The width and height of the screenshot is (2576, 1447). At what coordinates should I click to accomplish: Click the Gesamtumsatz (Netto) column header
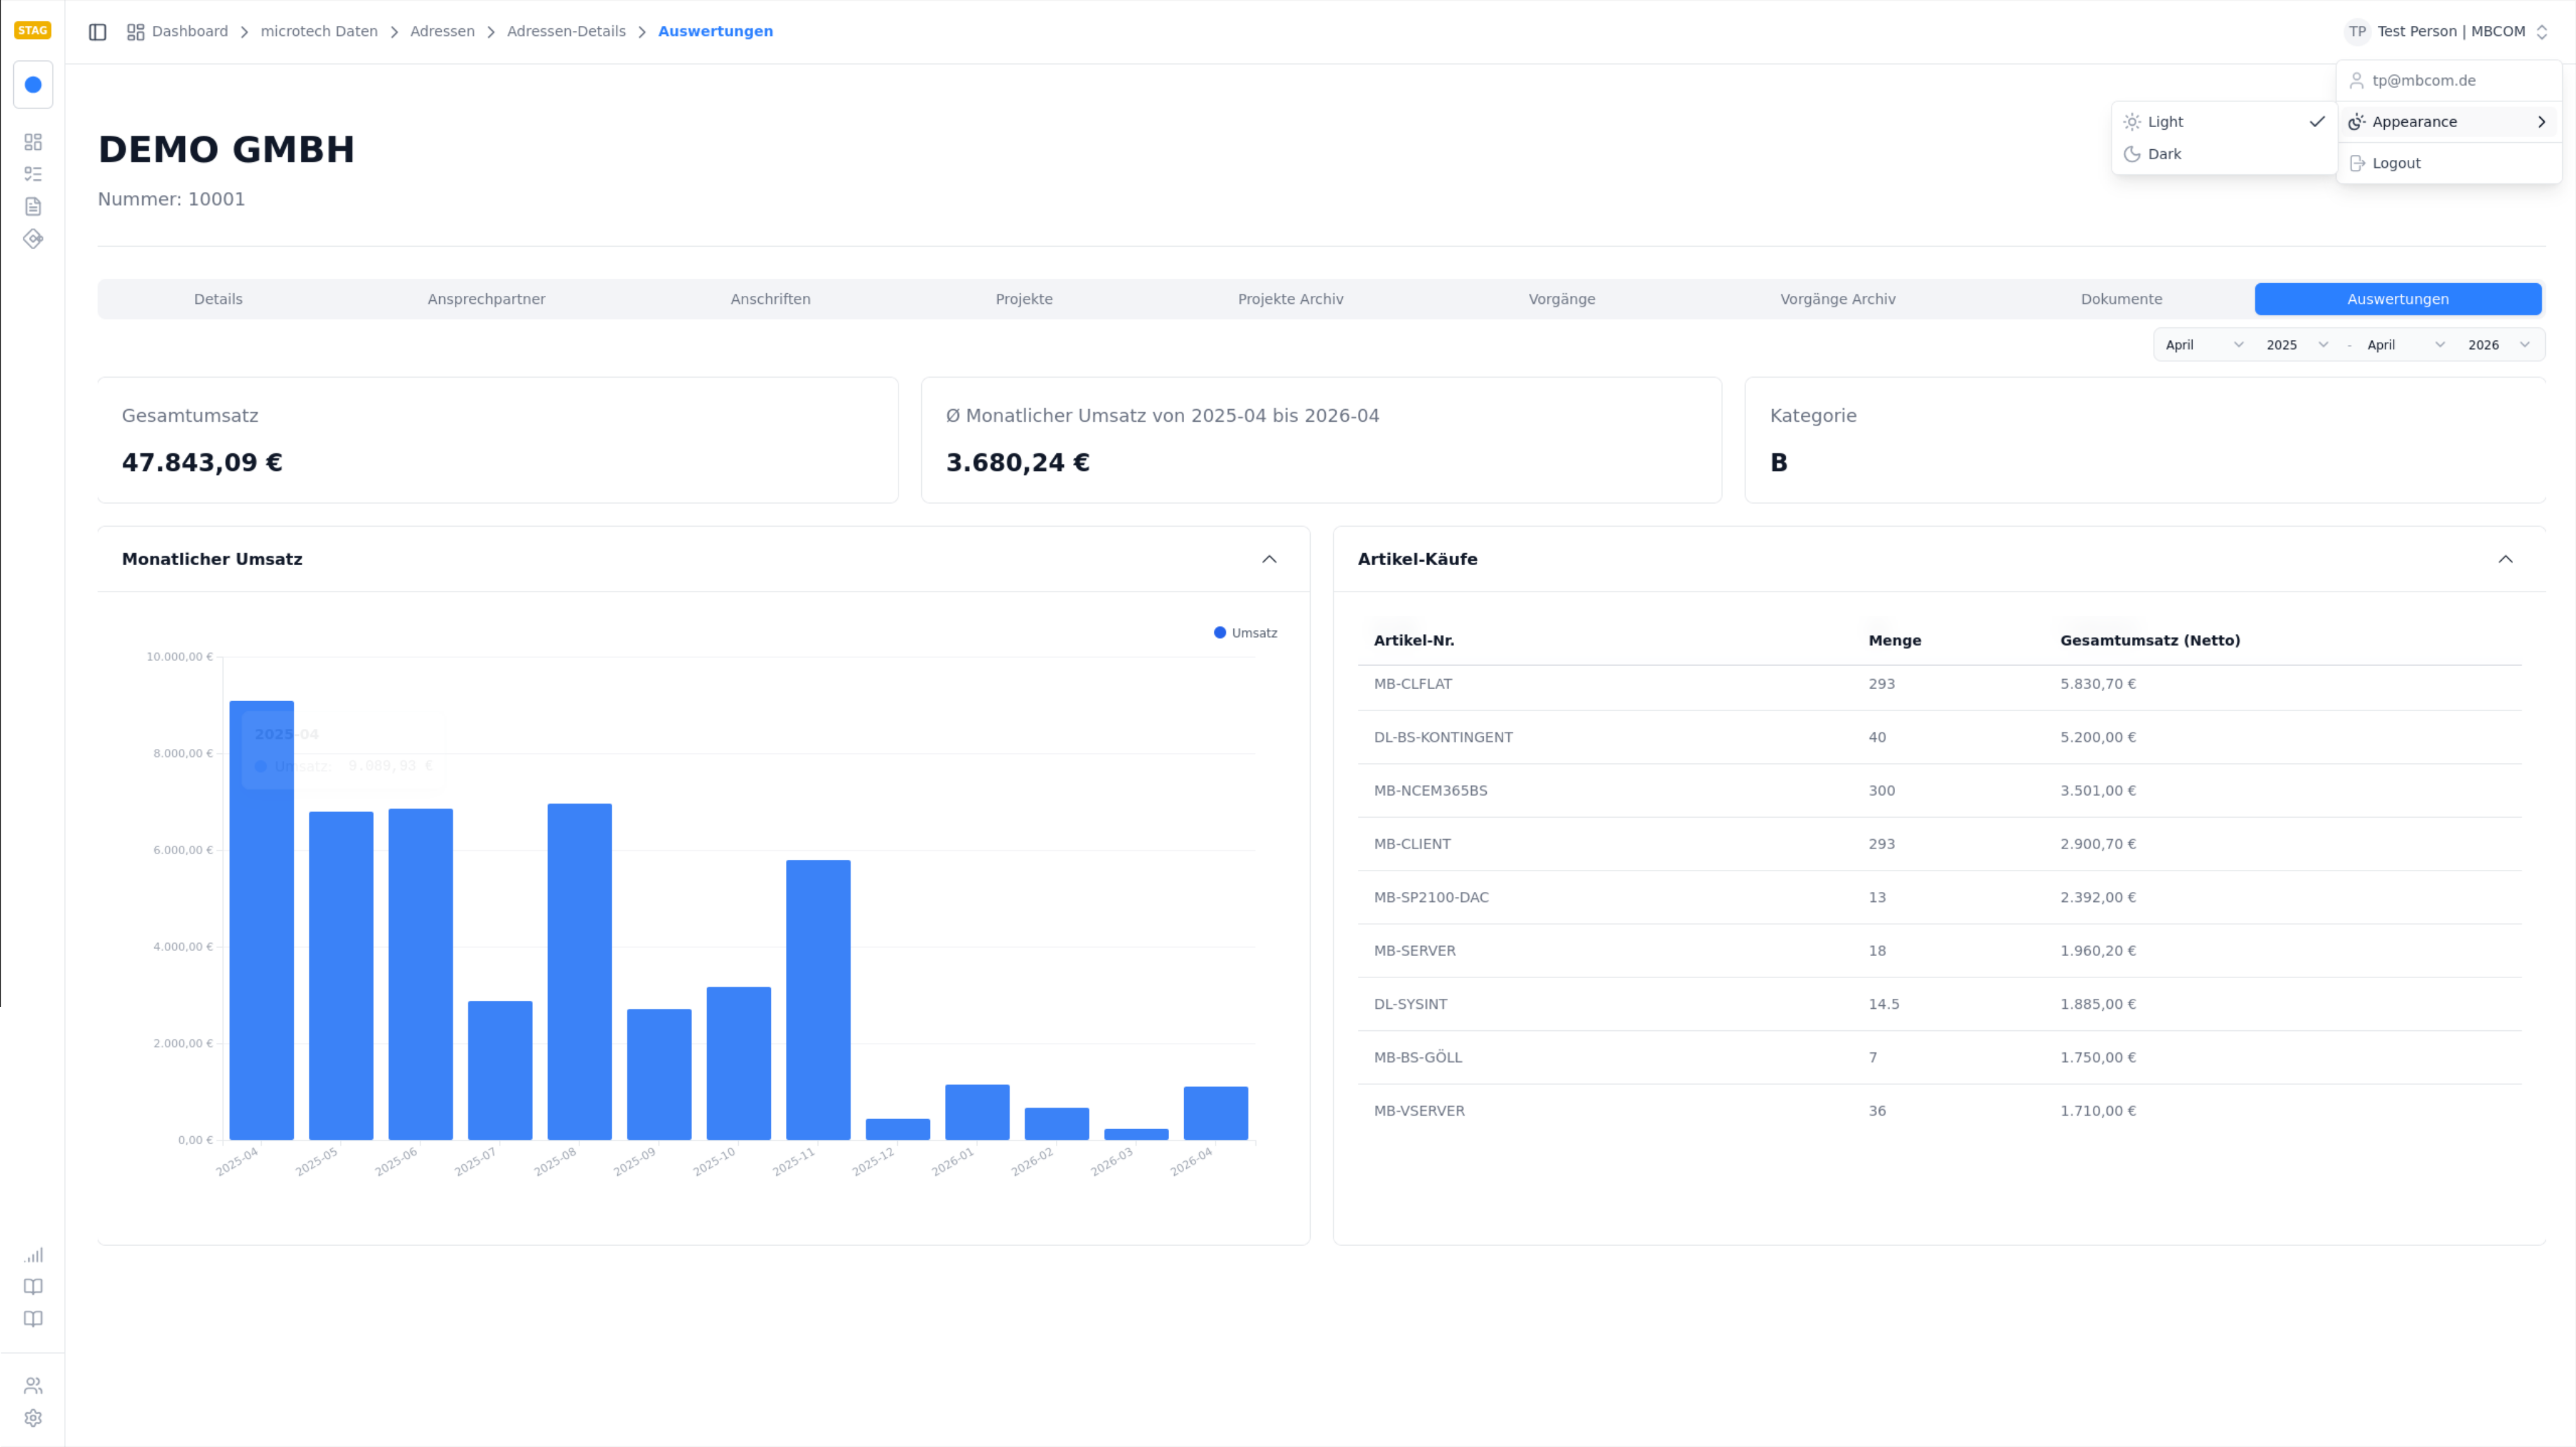point(2150,641)
